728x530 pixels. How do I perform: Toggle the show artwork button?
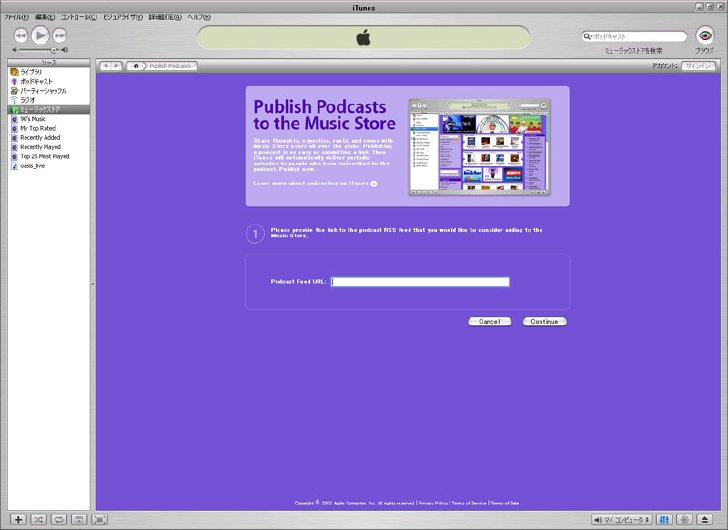pyautogui.click(x=79, y=519)
